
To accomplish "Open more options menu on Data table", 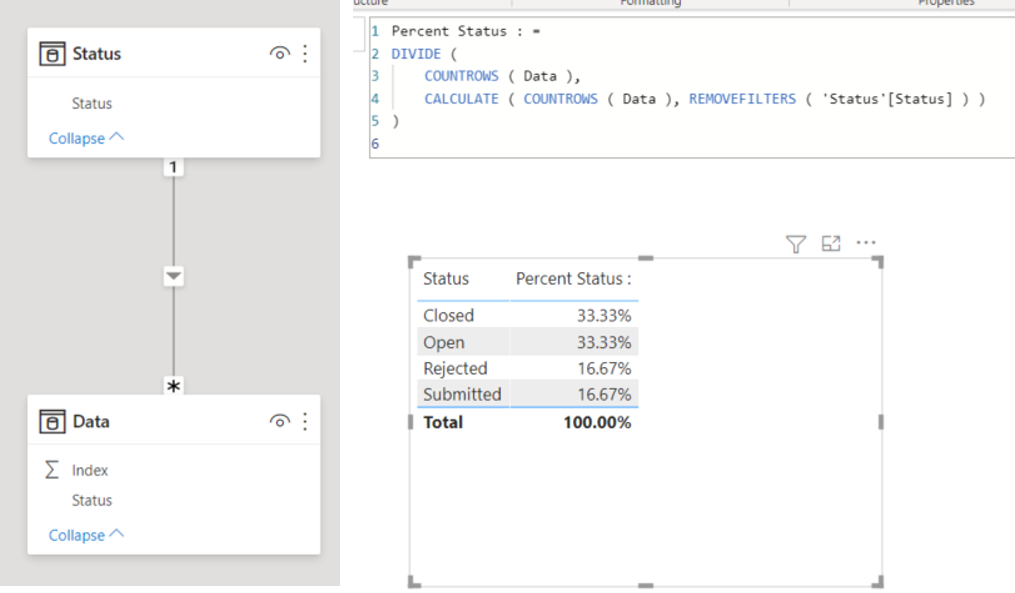I will tap(305, 421).
